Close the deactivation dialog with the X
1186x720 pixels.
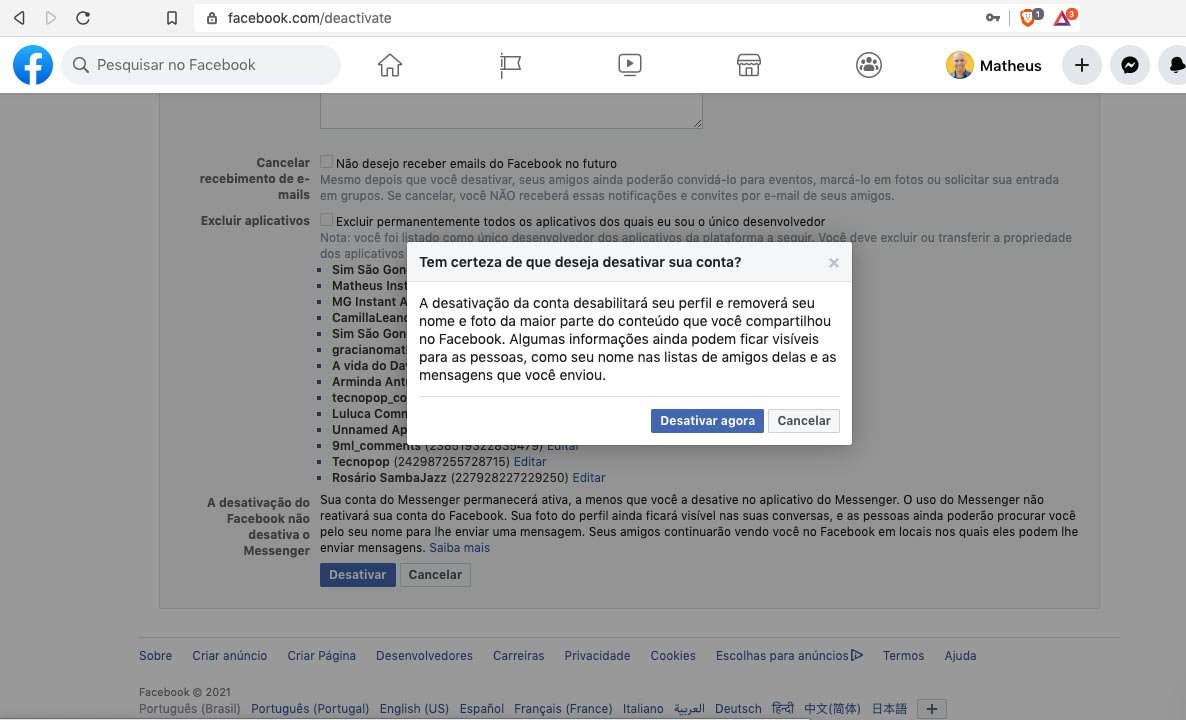tap(834, 263)
